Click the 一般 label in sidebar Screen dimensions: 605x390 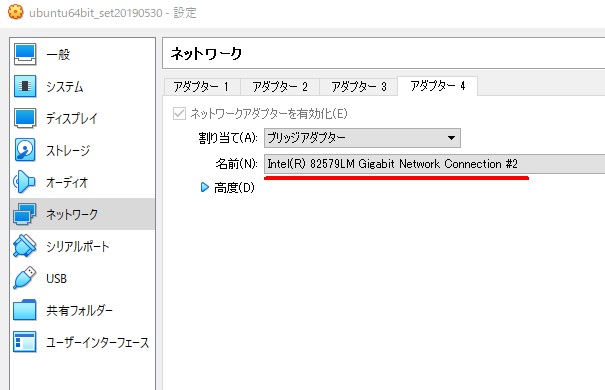[58, 54]
